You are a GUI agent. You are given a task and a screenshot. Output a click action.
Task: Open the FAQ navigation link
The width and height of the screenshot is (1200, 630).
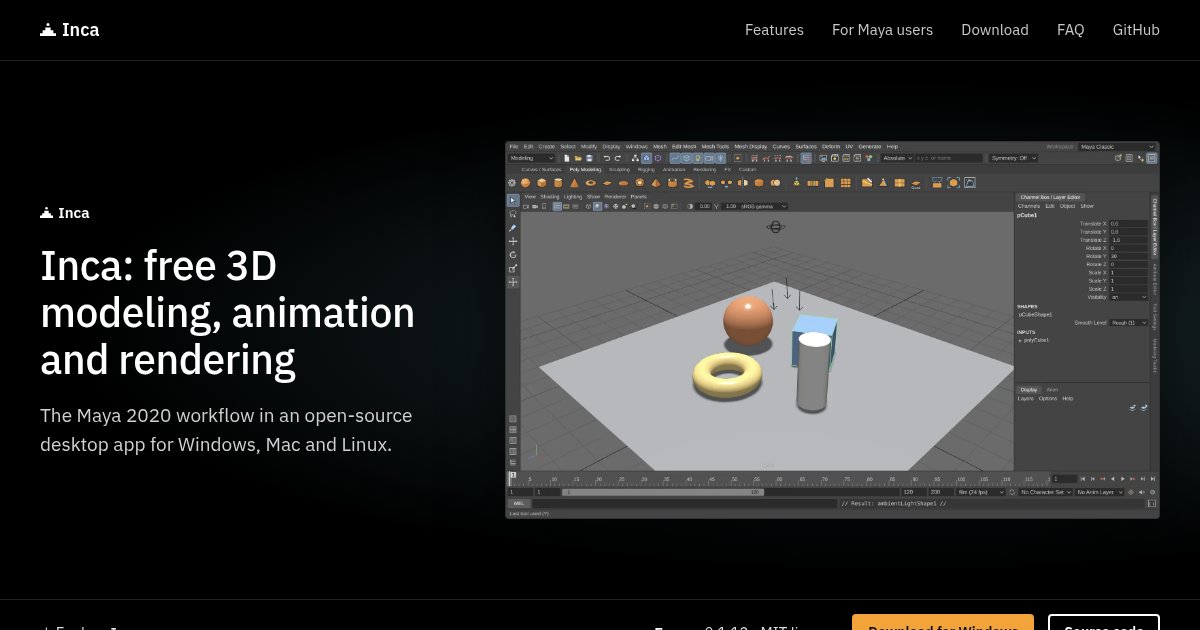1070,30
